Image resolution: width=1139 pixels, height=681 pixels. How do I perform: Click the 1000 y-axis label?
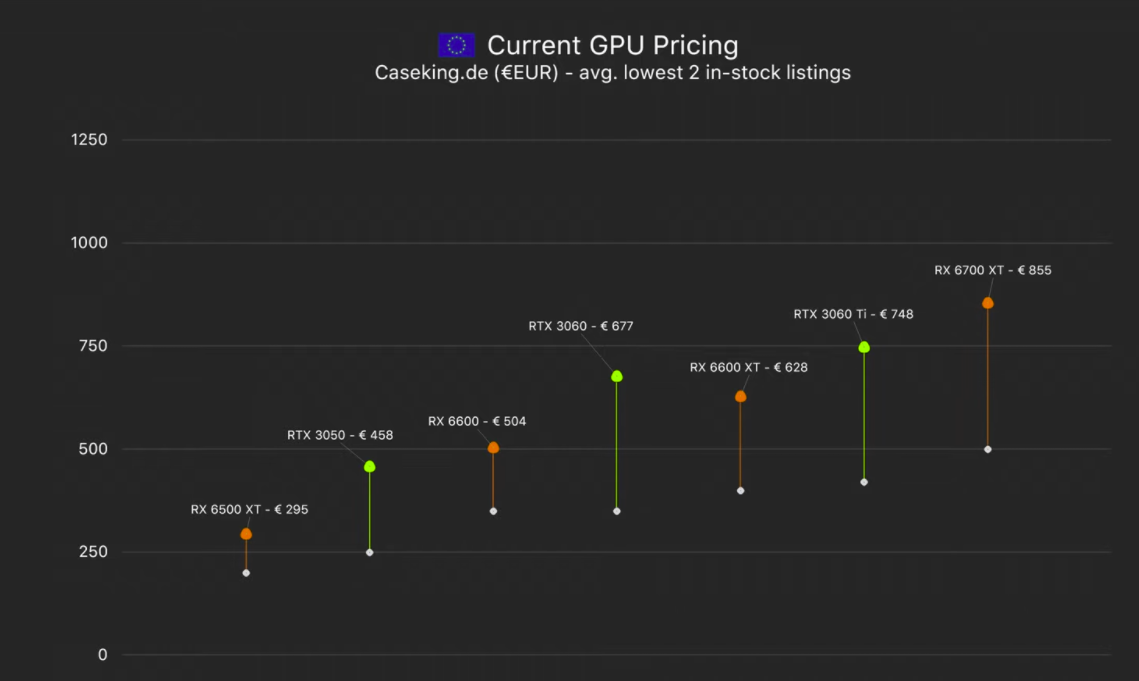tap(89, 243)
